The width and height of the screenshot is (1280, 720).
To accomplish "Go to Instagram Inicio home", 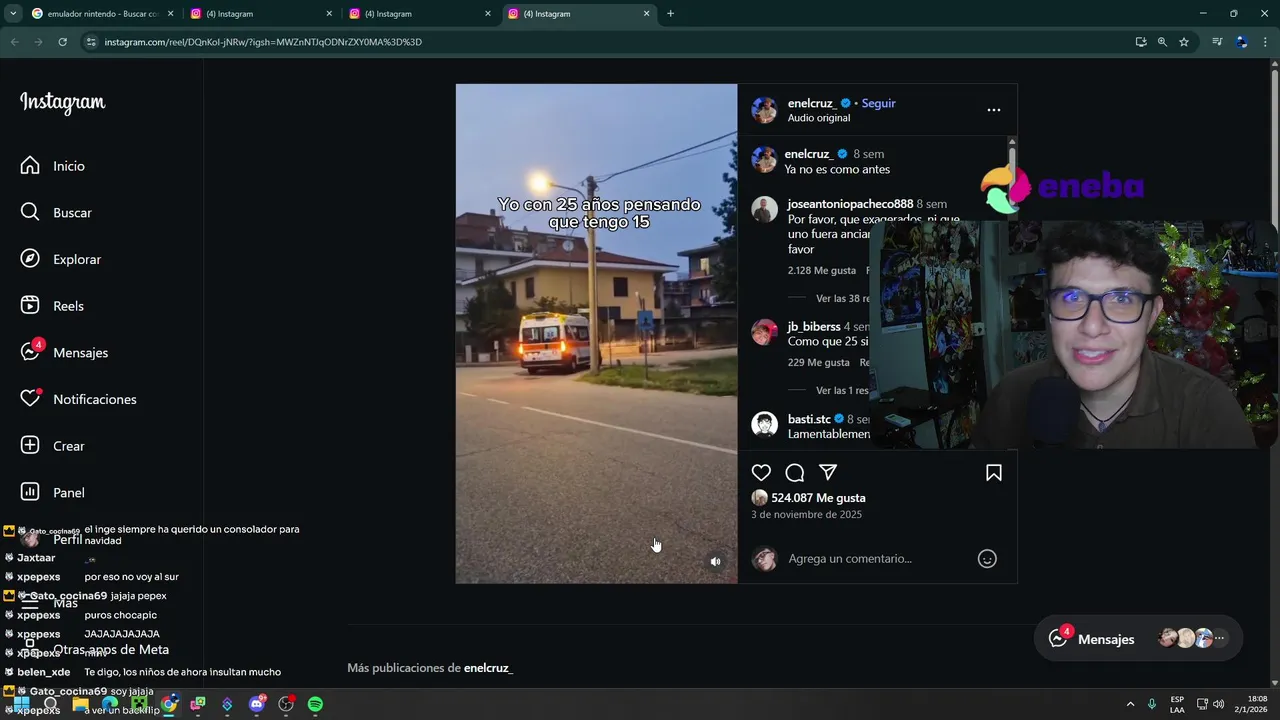I will (53, 166).
